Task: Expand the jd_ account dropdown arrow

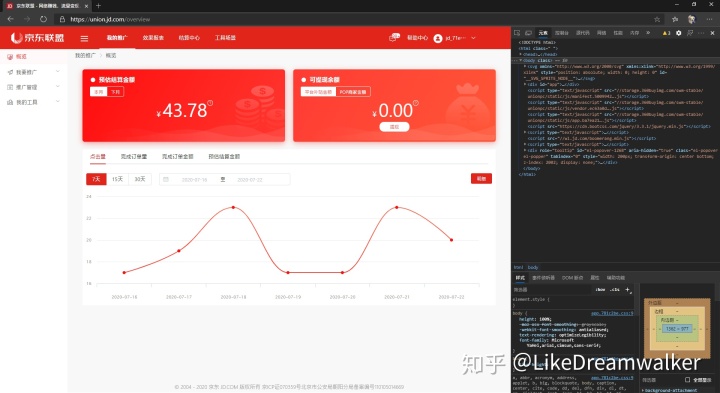Action: [473, 38]
